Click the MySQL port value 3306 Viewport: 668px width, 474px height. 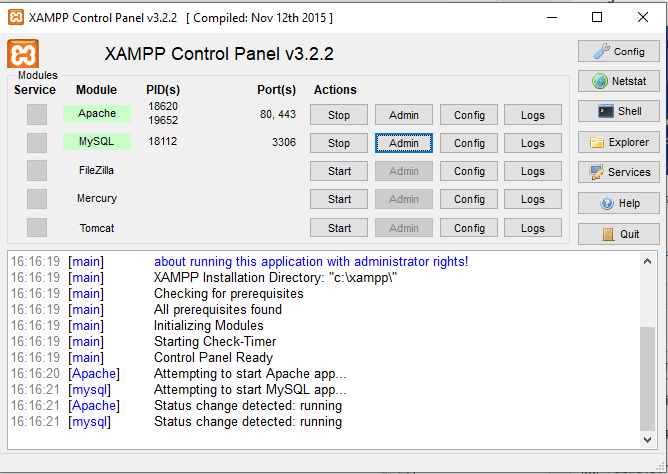tap(284, 142)
